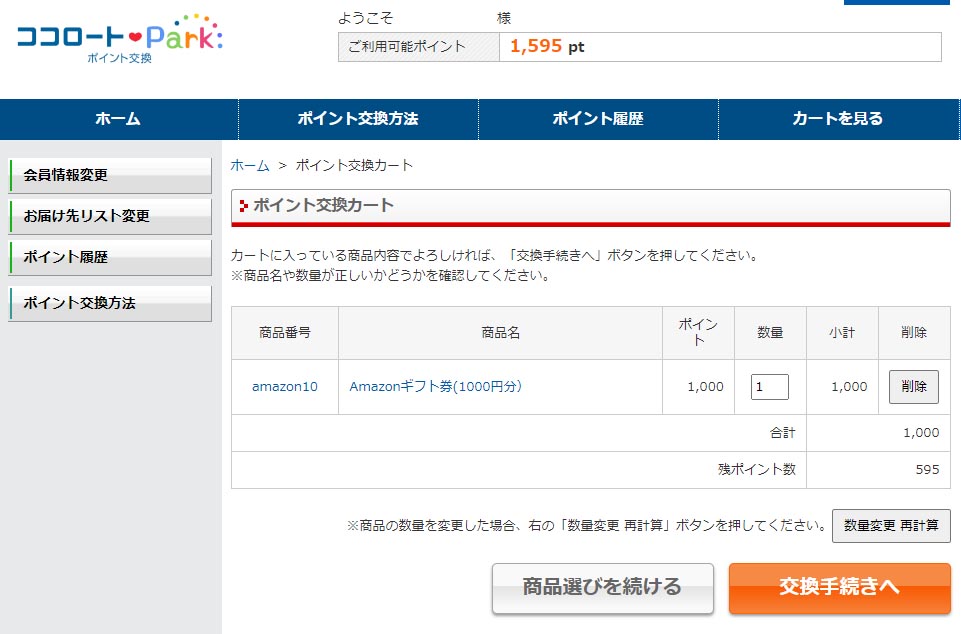Click the quantity input field
The image size is (961, 634).
[x=770, y=387]
